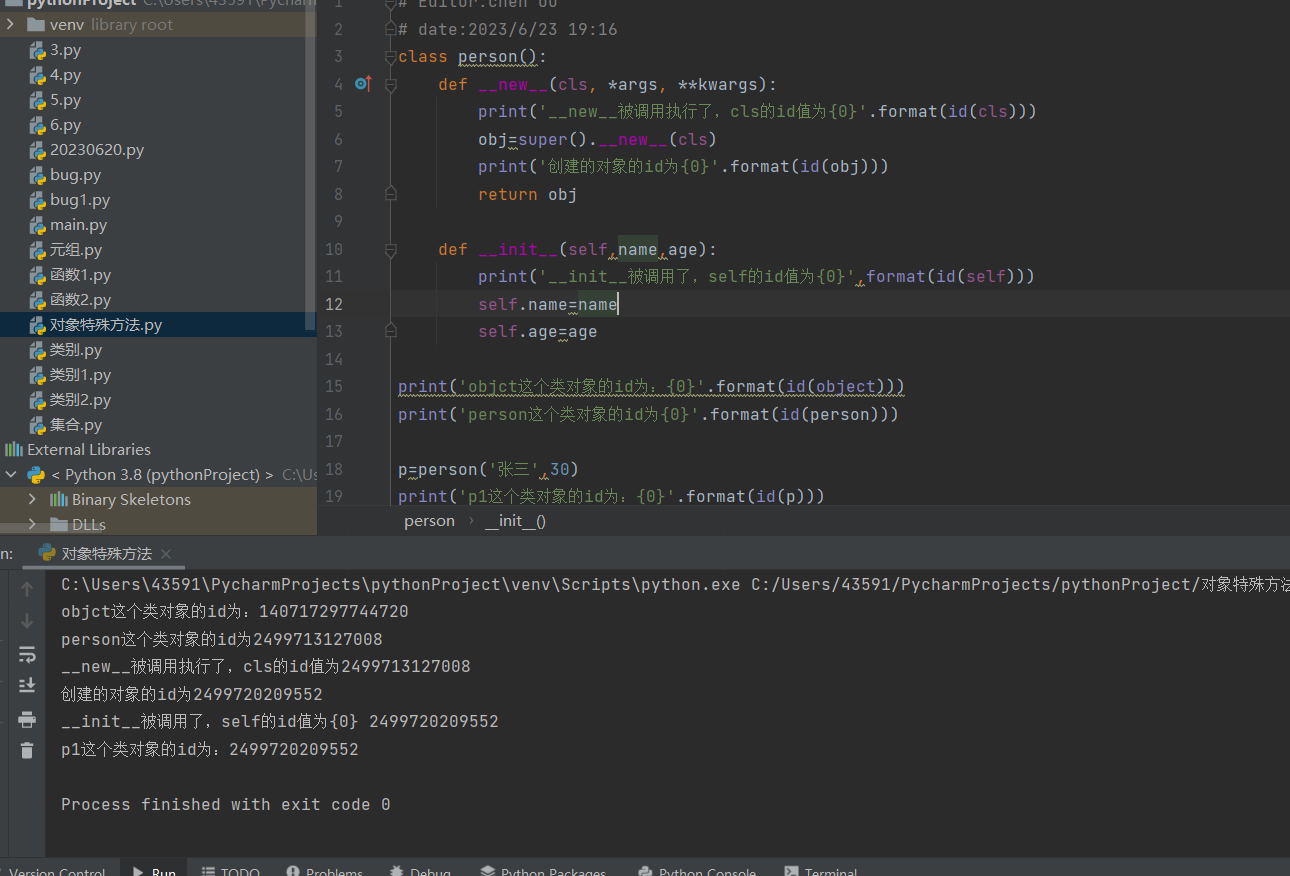Viewport: 1290px width, 876px height.
Task: Select 集合.py in the project tree
Action: coord(76,425)
